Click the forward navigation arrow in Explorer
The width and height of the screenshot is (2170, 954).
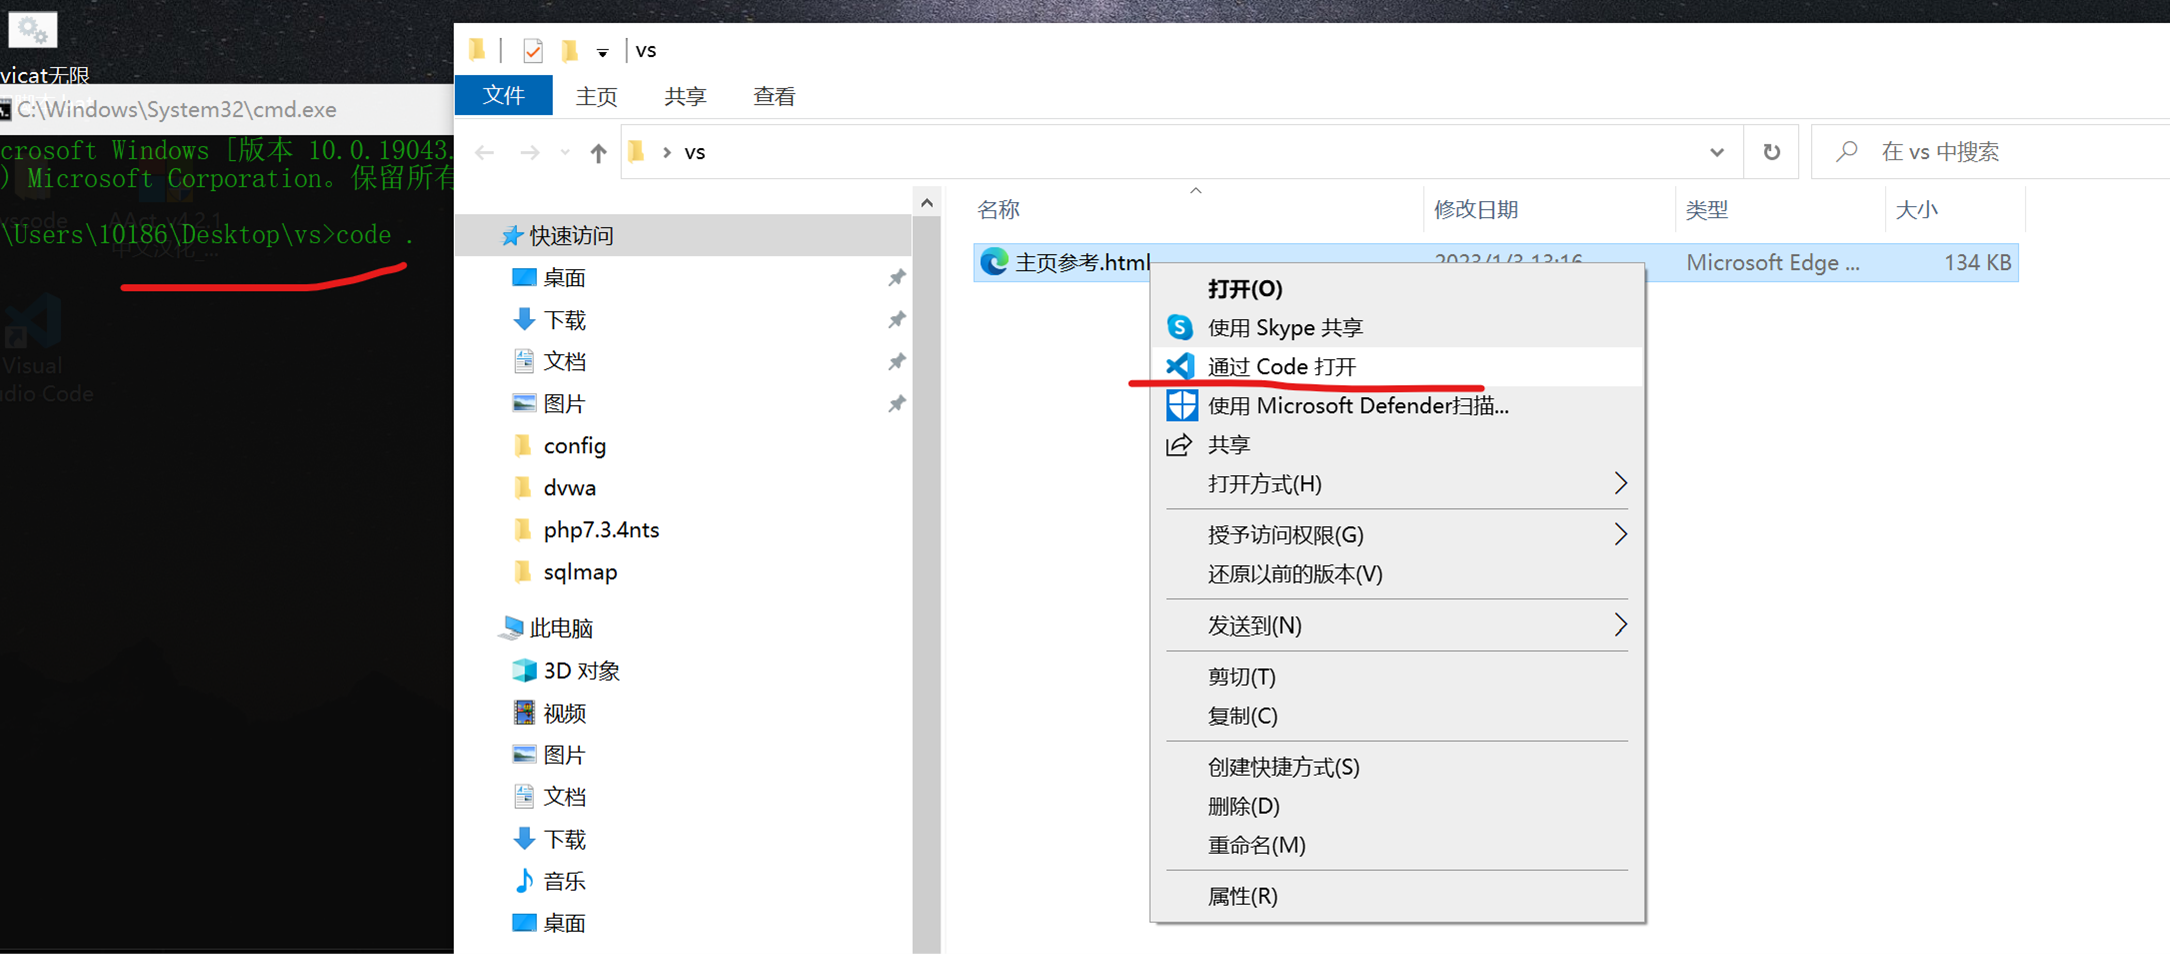530,152
